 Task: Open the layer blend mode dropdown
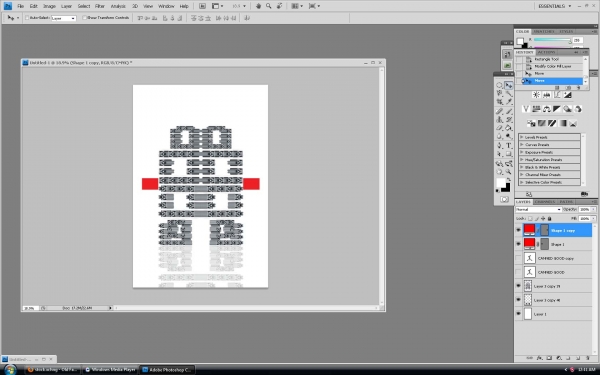point(538,209)
